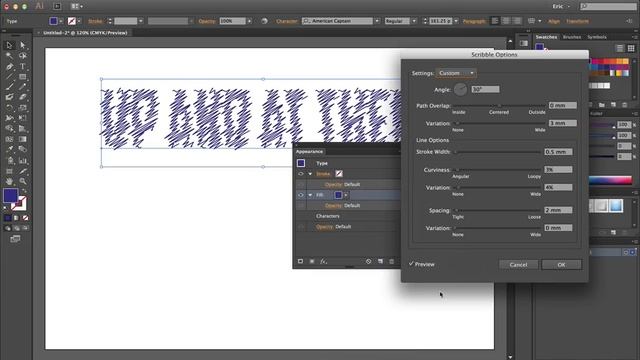
Task: Click Align Center paragraph icon
Action: coord(506,21)
